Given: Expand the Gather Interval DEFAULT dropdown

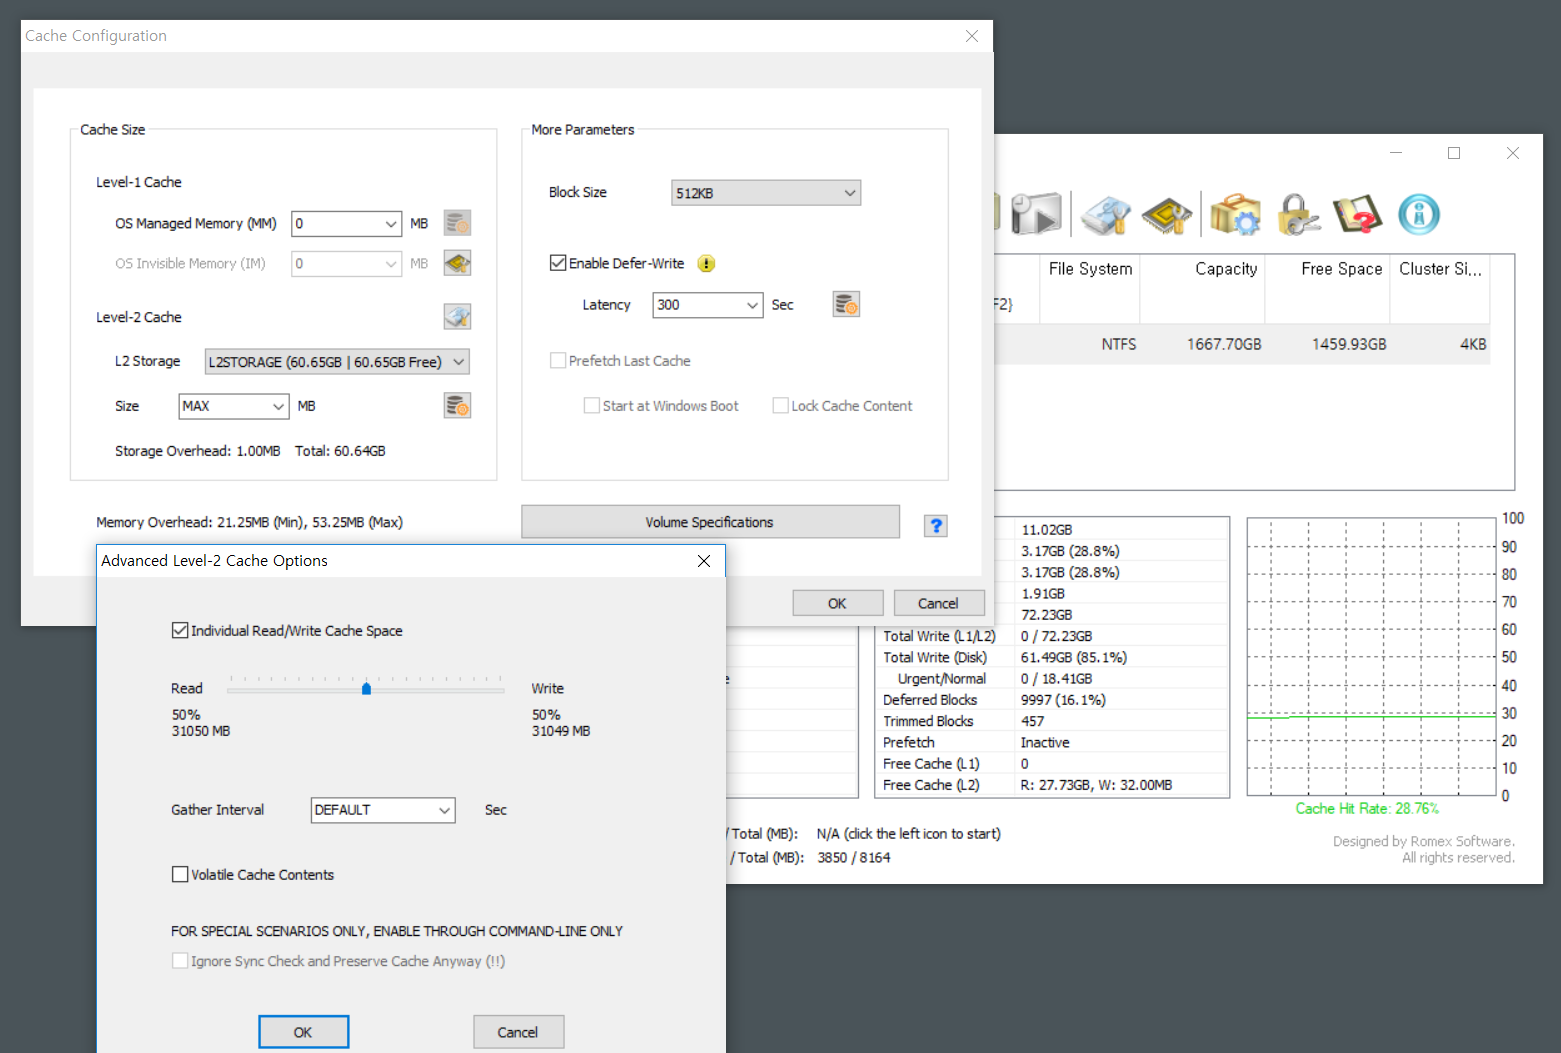Looking at the screenshot, I should point(383,810).
